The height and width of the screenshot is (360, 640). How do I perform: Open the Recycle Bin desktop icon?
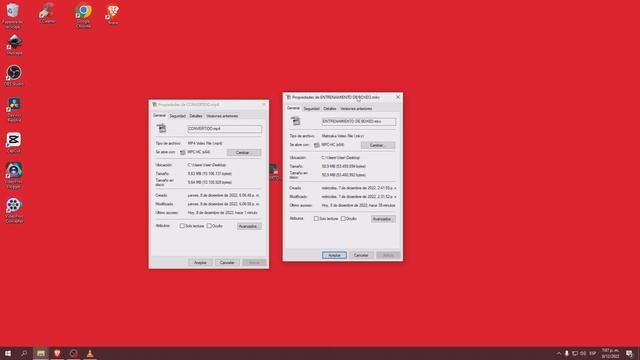pyautogui.click(x=13, y=16)
